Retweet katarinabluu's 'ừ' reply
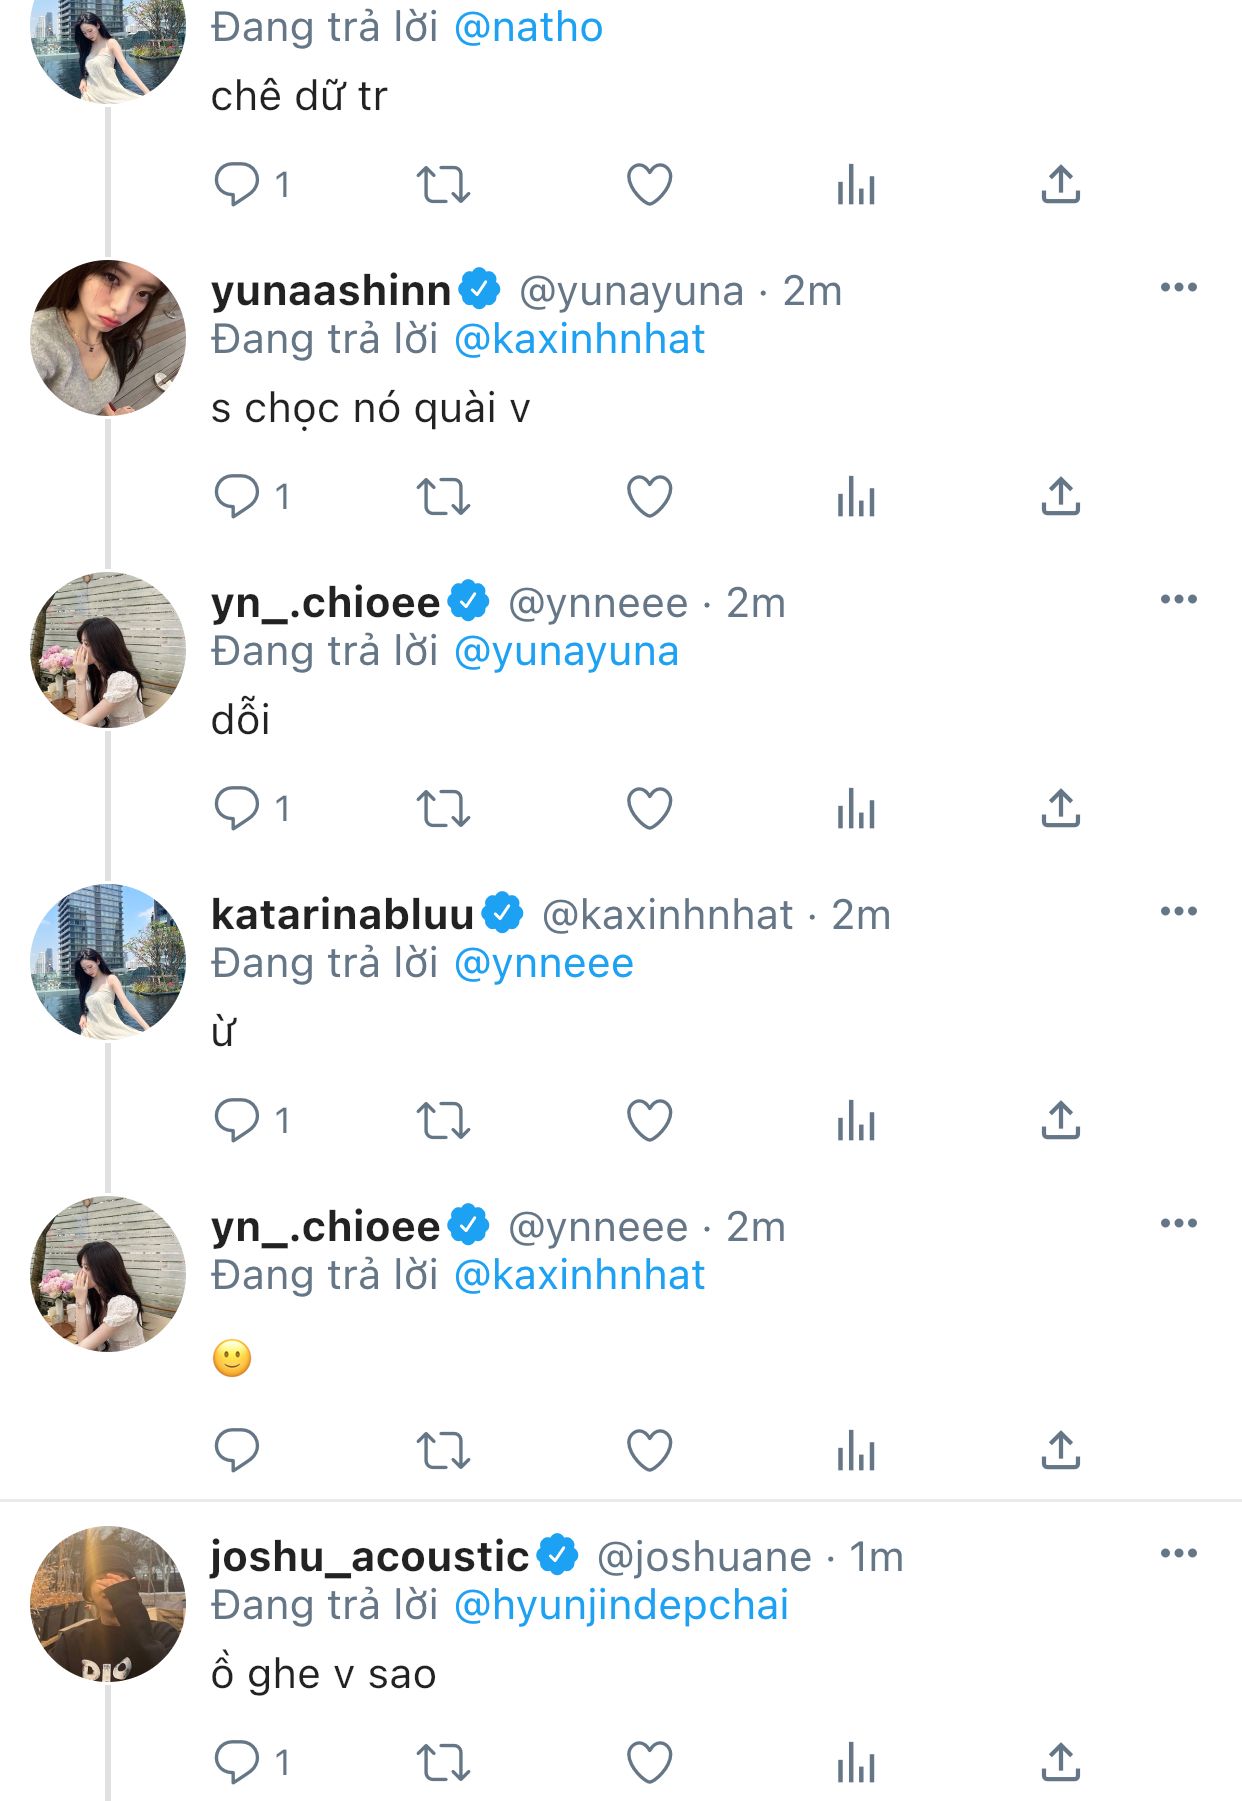Screen dimensions: 1242x1801 tap(443, 1121)
